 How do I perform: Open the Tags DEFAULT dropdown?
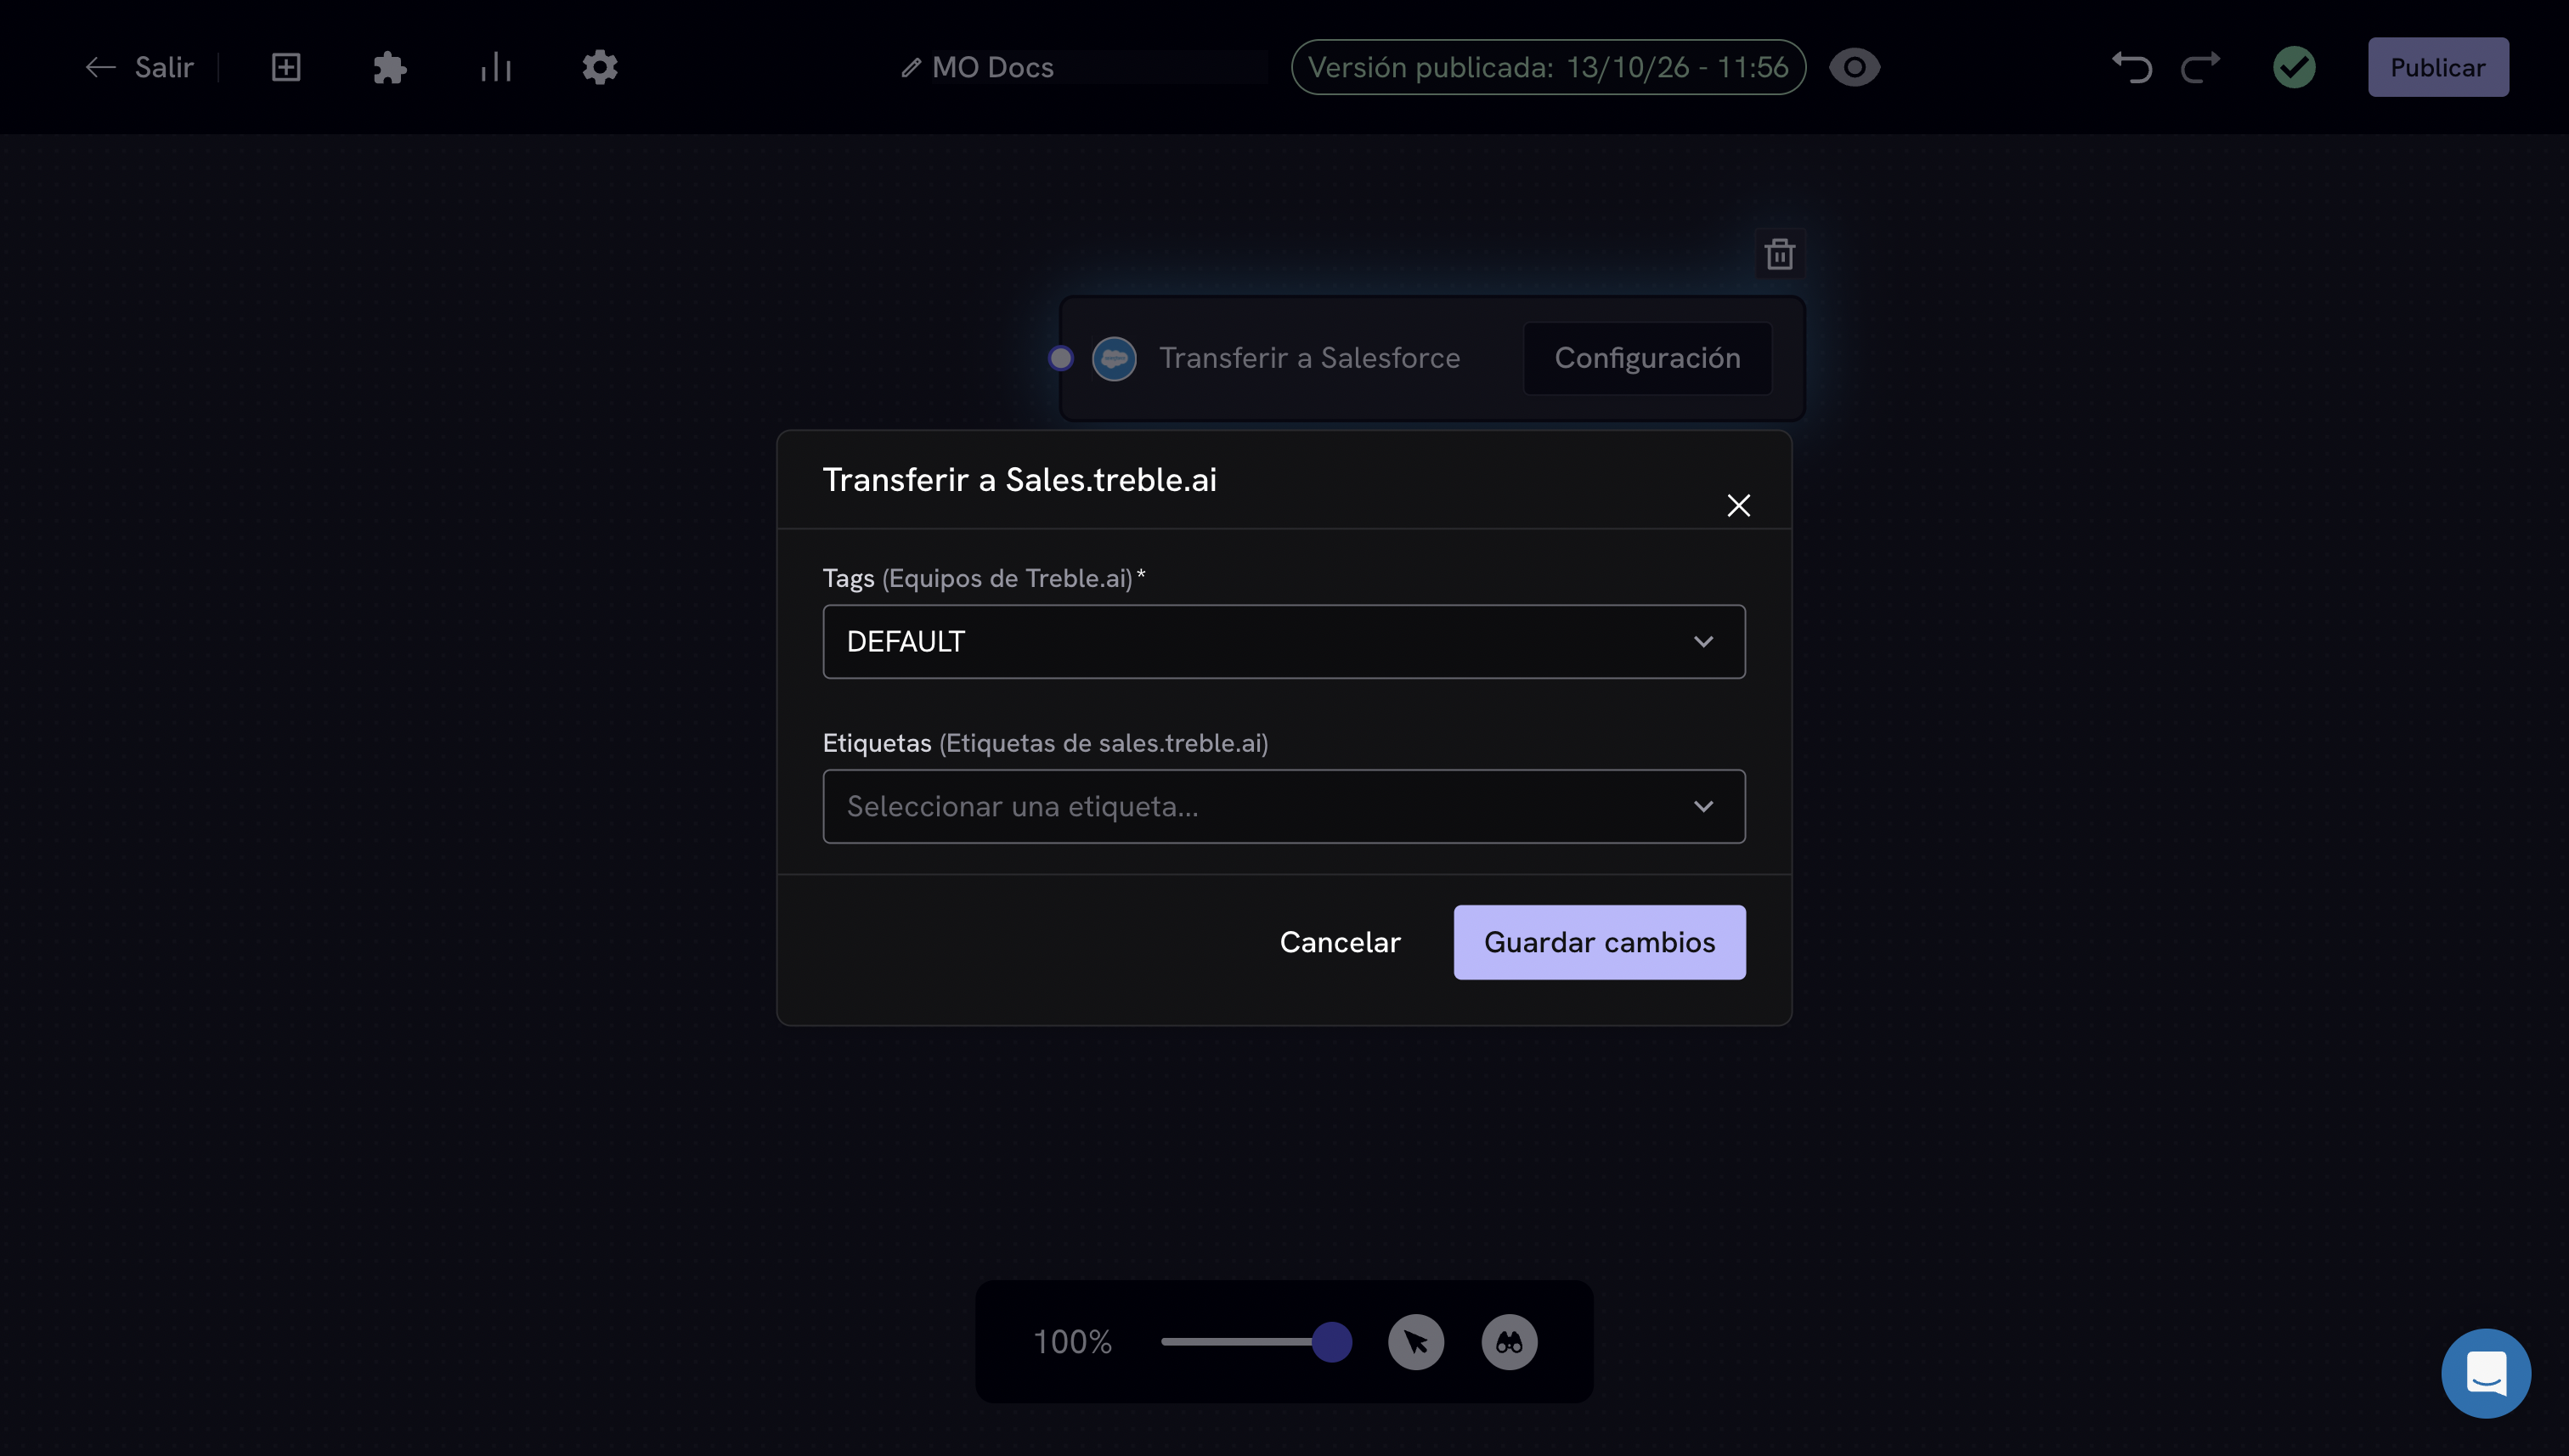coord(1284,641)
